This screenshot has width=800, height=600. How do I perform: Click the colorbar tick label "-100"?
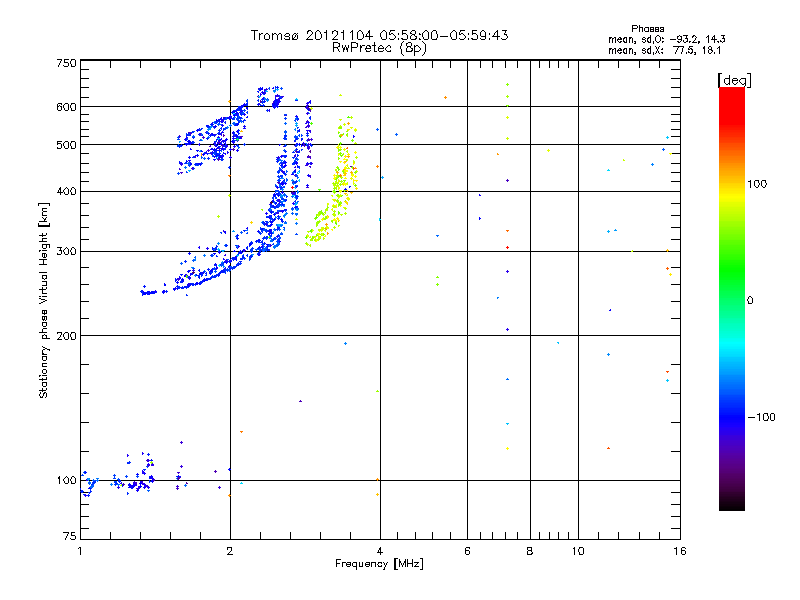pos(761,417)
